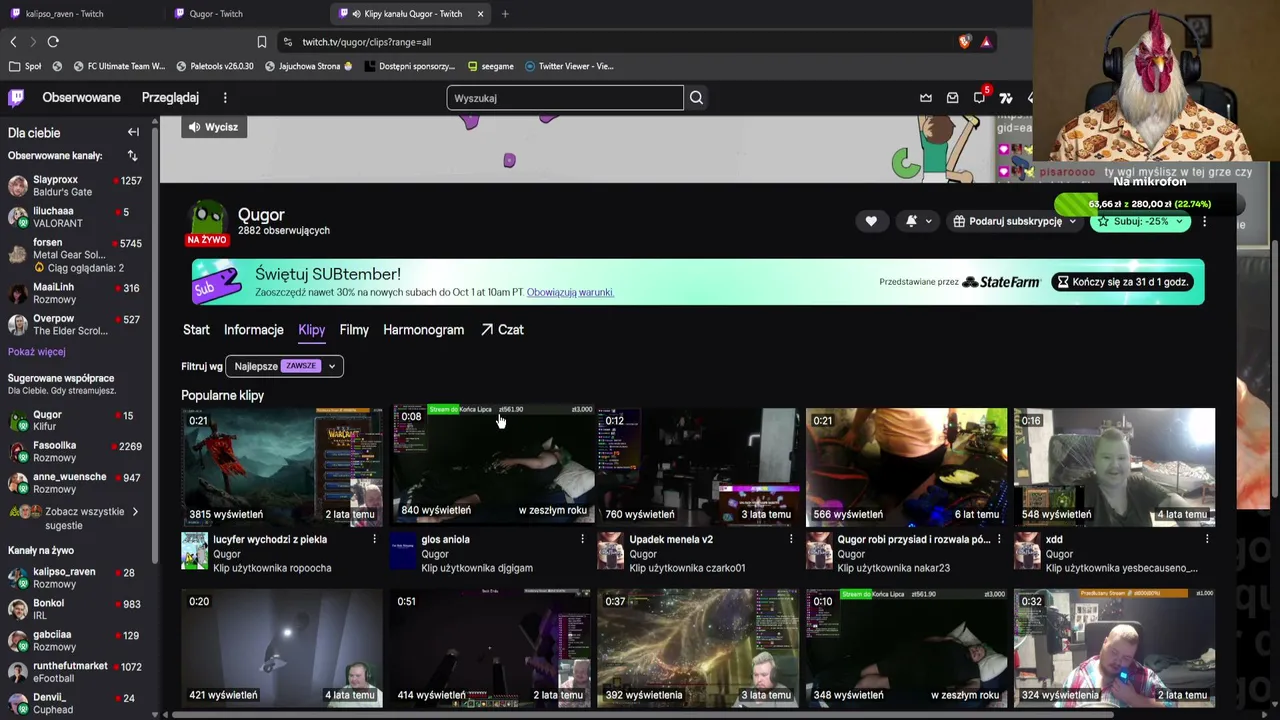Toggle follow heart for Qugor
Viewport: 1280px width, 720px height.
[871, 221]
